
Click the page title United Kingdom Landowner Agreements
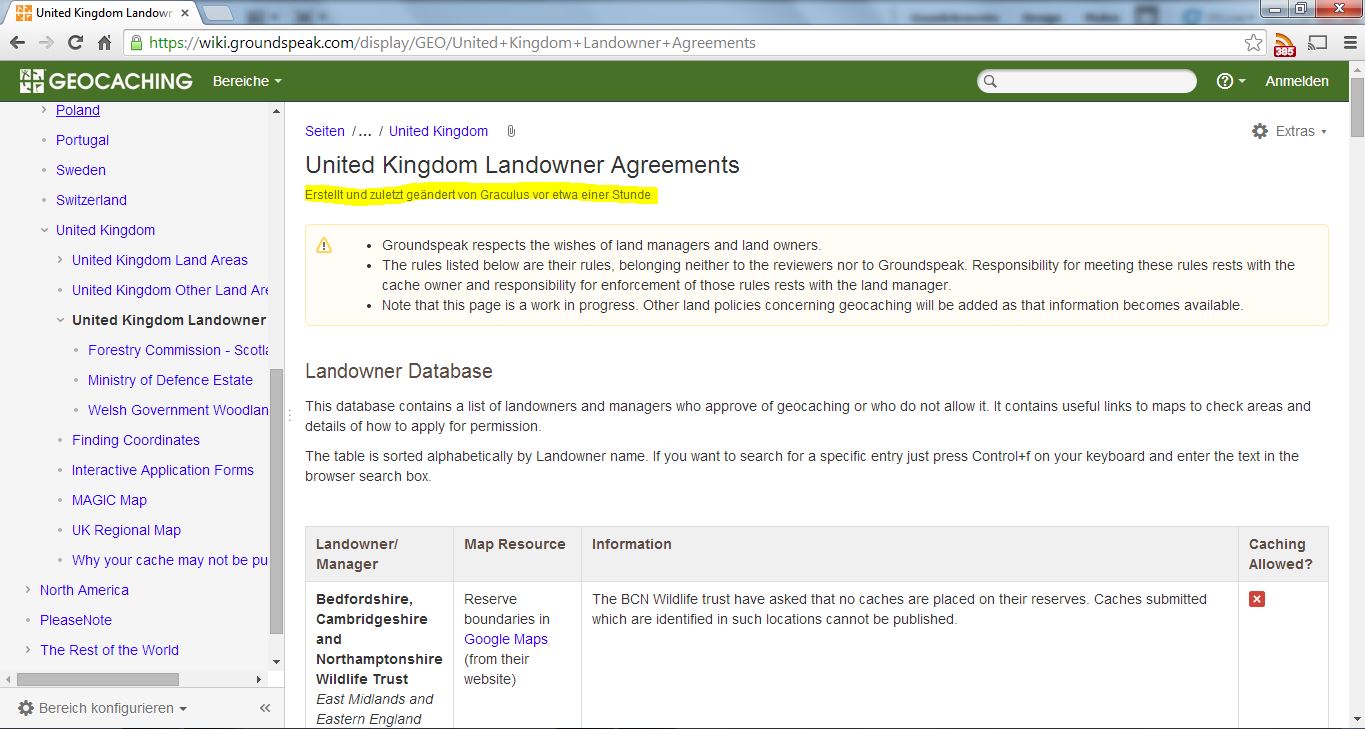pos(522,165)
